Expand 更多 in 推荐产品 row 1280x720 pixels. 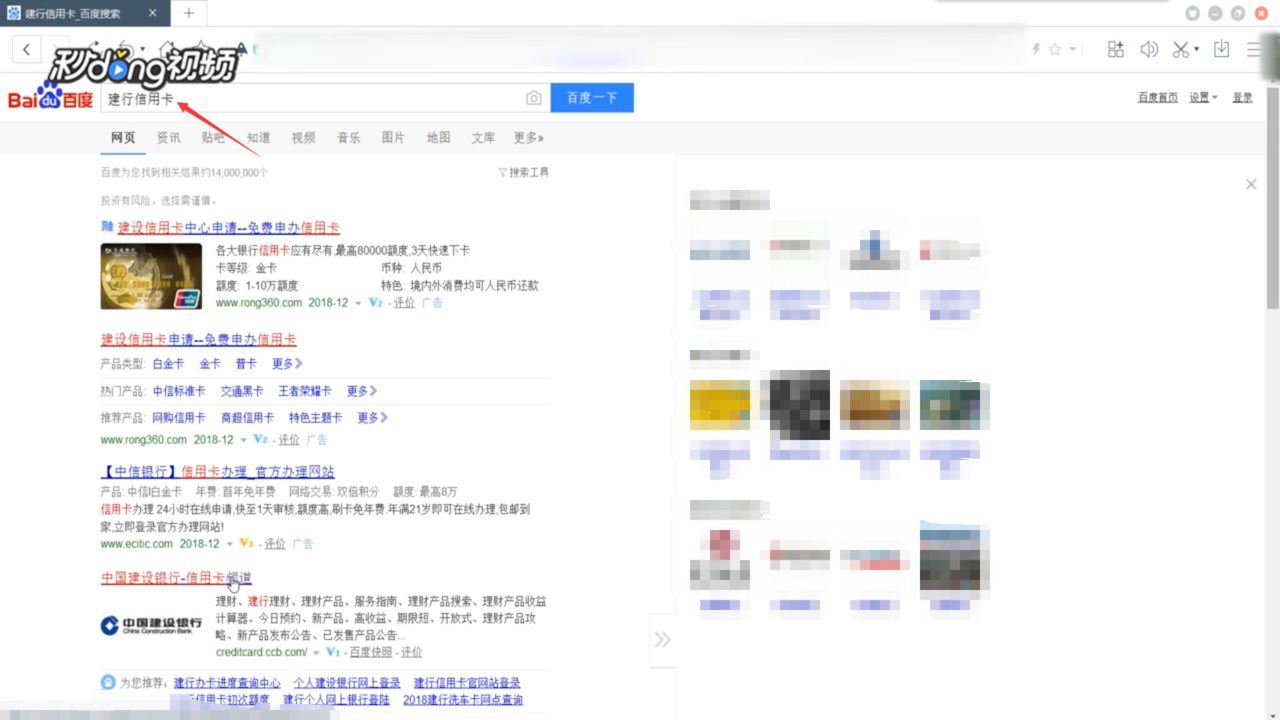tap(373, 418)
